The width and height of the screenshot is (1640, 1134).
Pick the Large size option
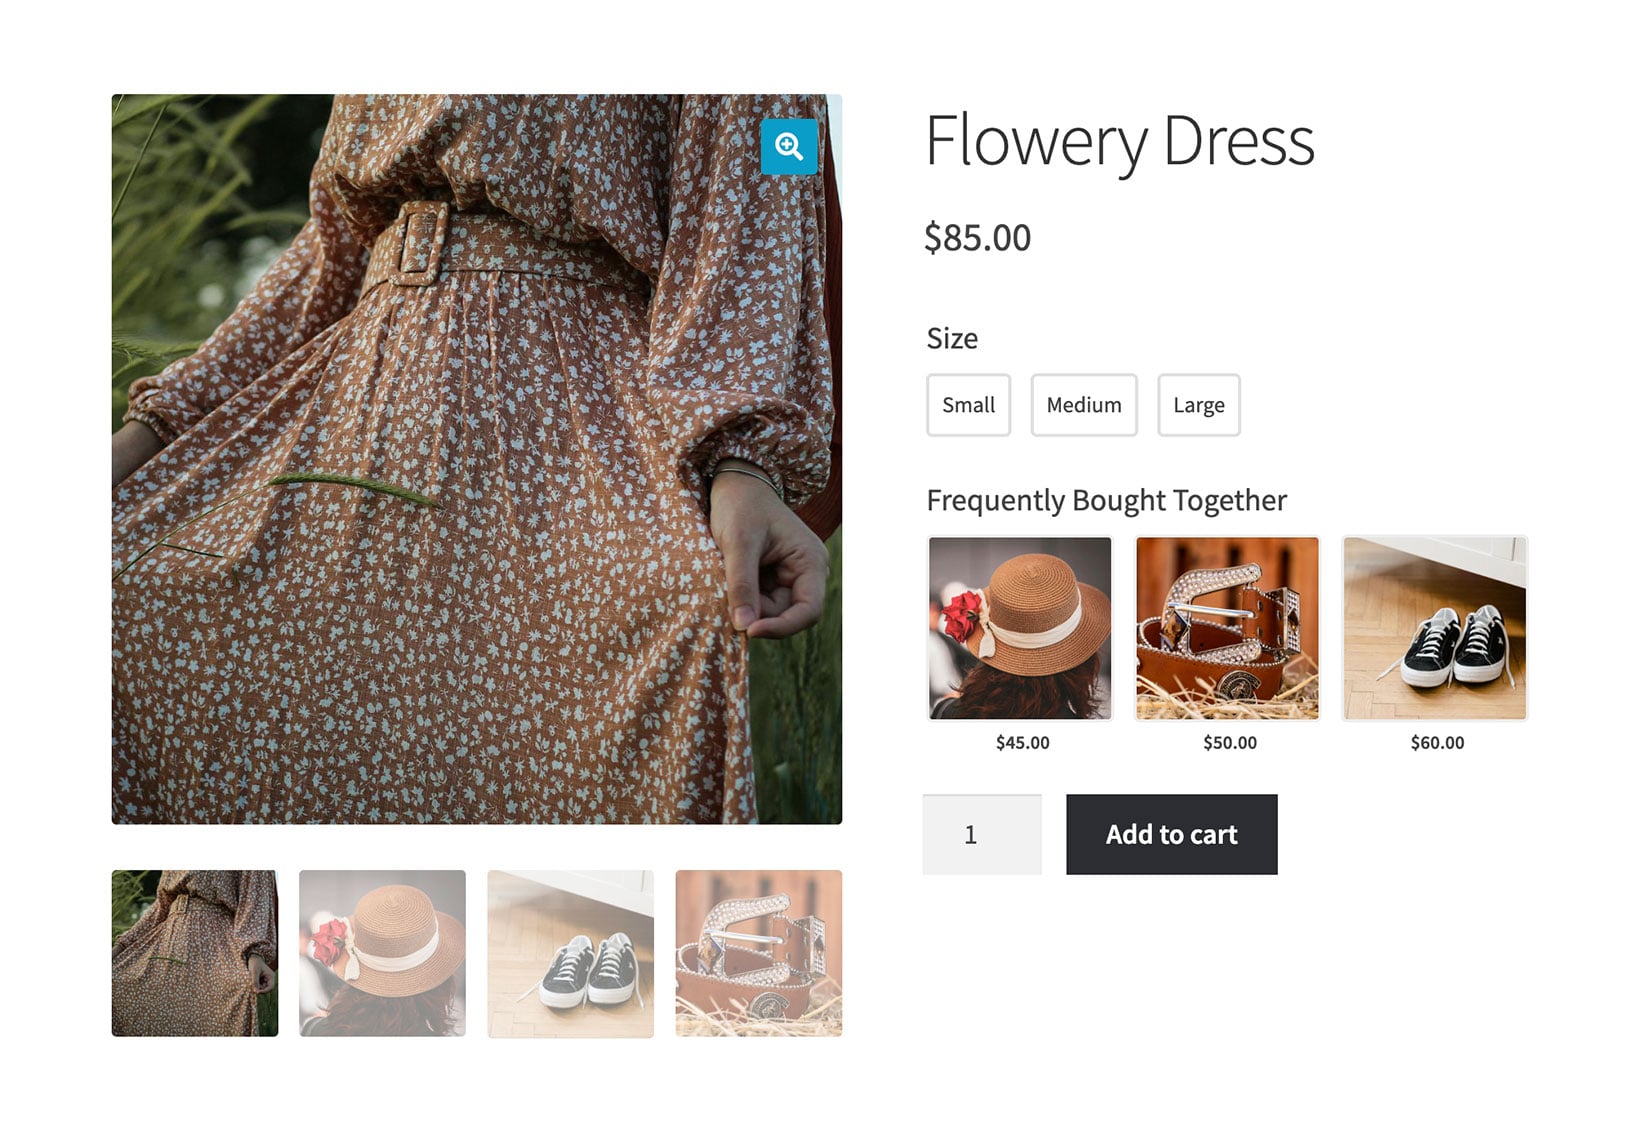click(x=1198, y=405)
